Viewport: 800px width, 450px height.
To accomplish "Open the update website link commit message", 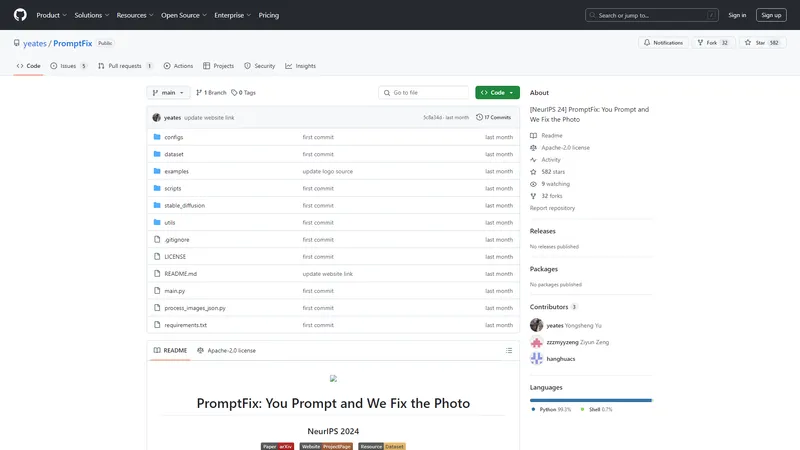I will (209, 117).
